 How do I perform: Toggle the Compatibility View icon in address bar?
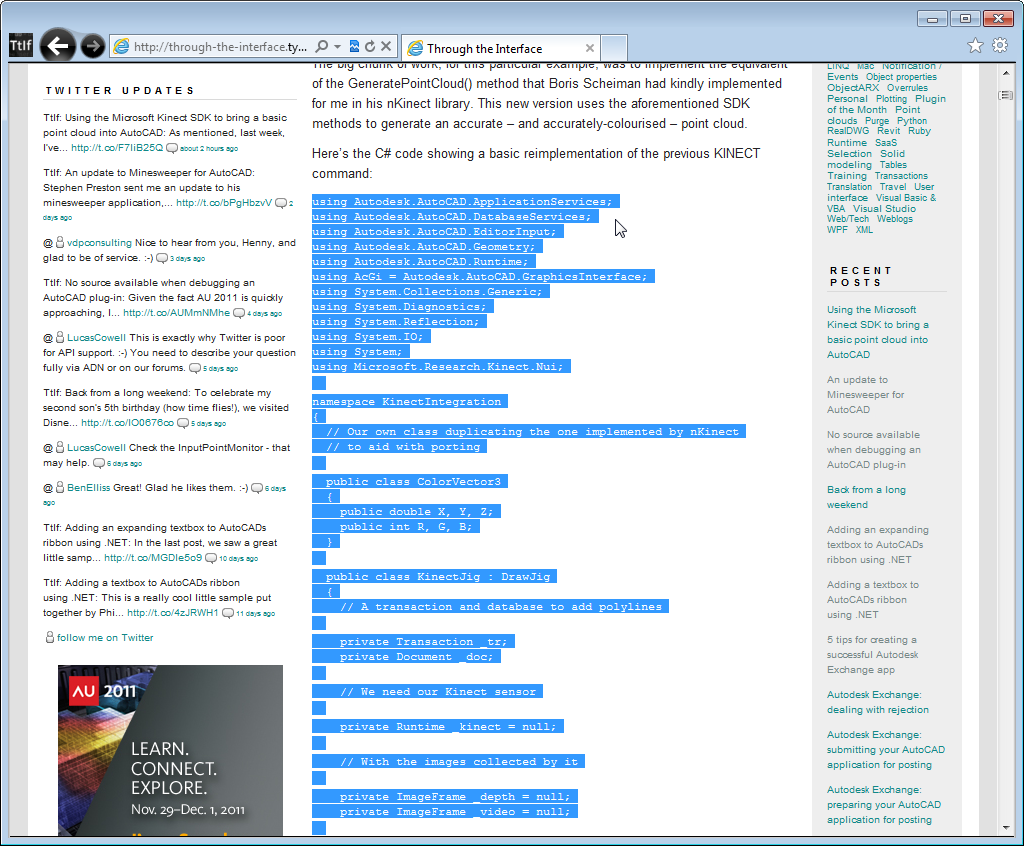coord(354,47)
